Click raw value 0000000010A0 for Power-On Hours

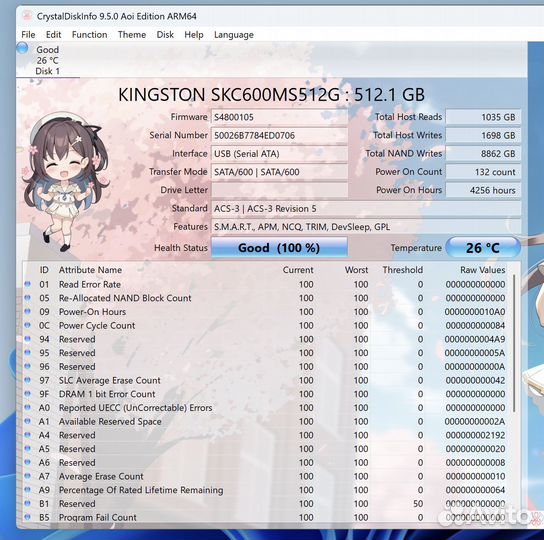click(x=475, y=312)
